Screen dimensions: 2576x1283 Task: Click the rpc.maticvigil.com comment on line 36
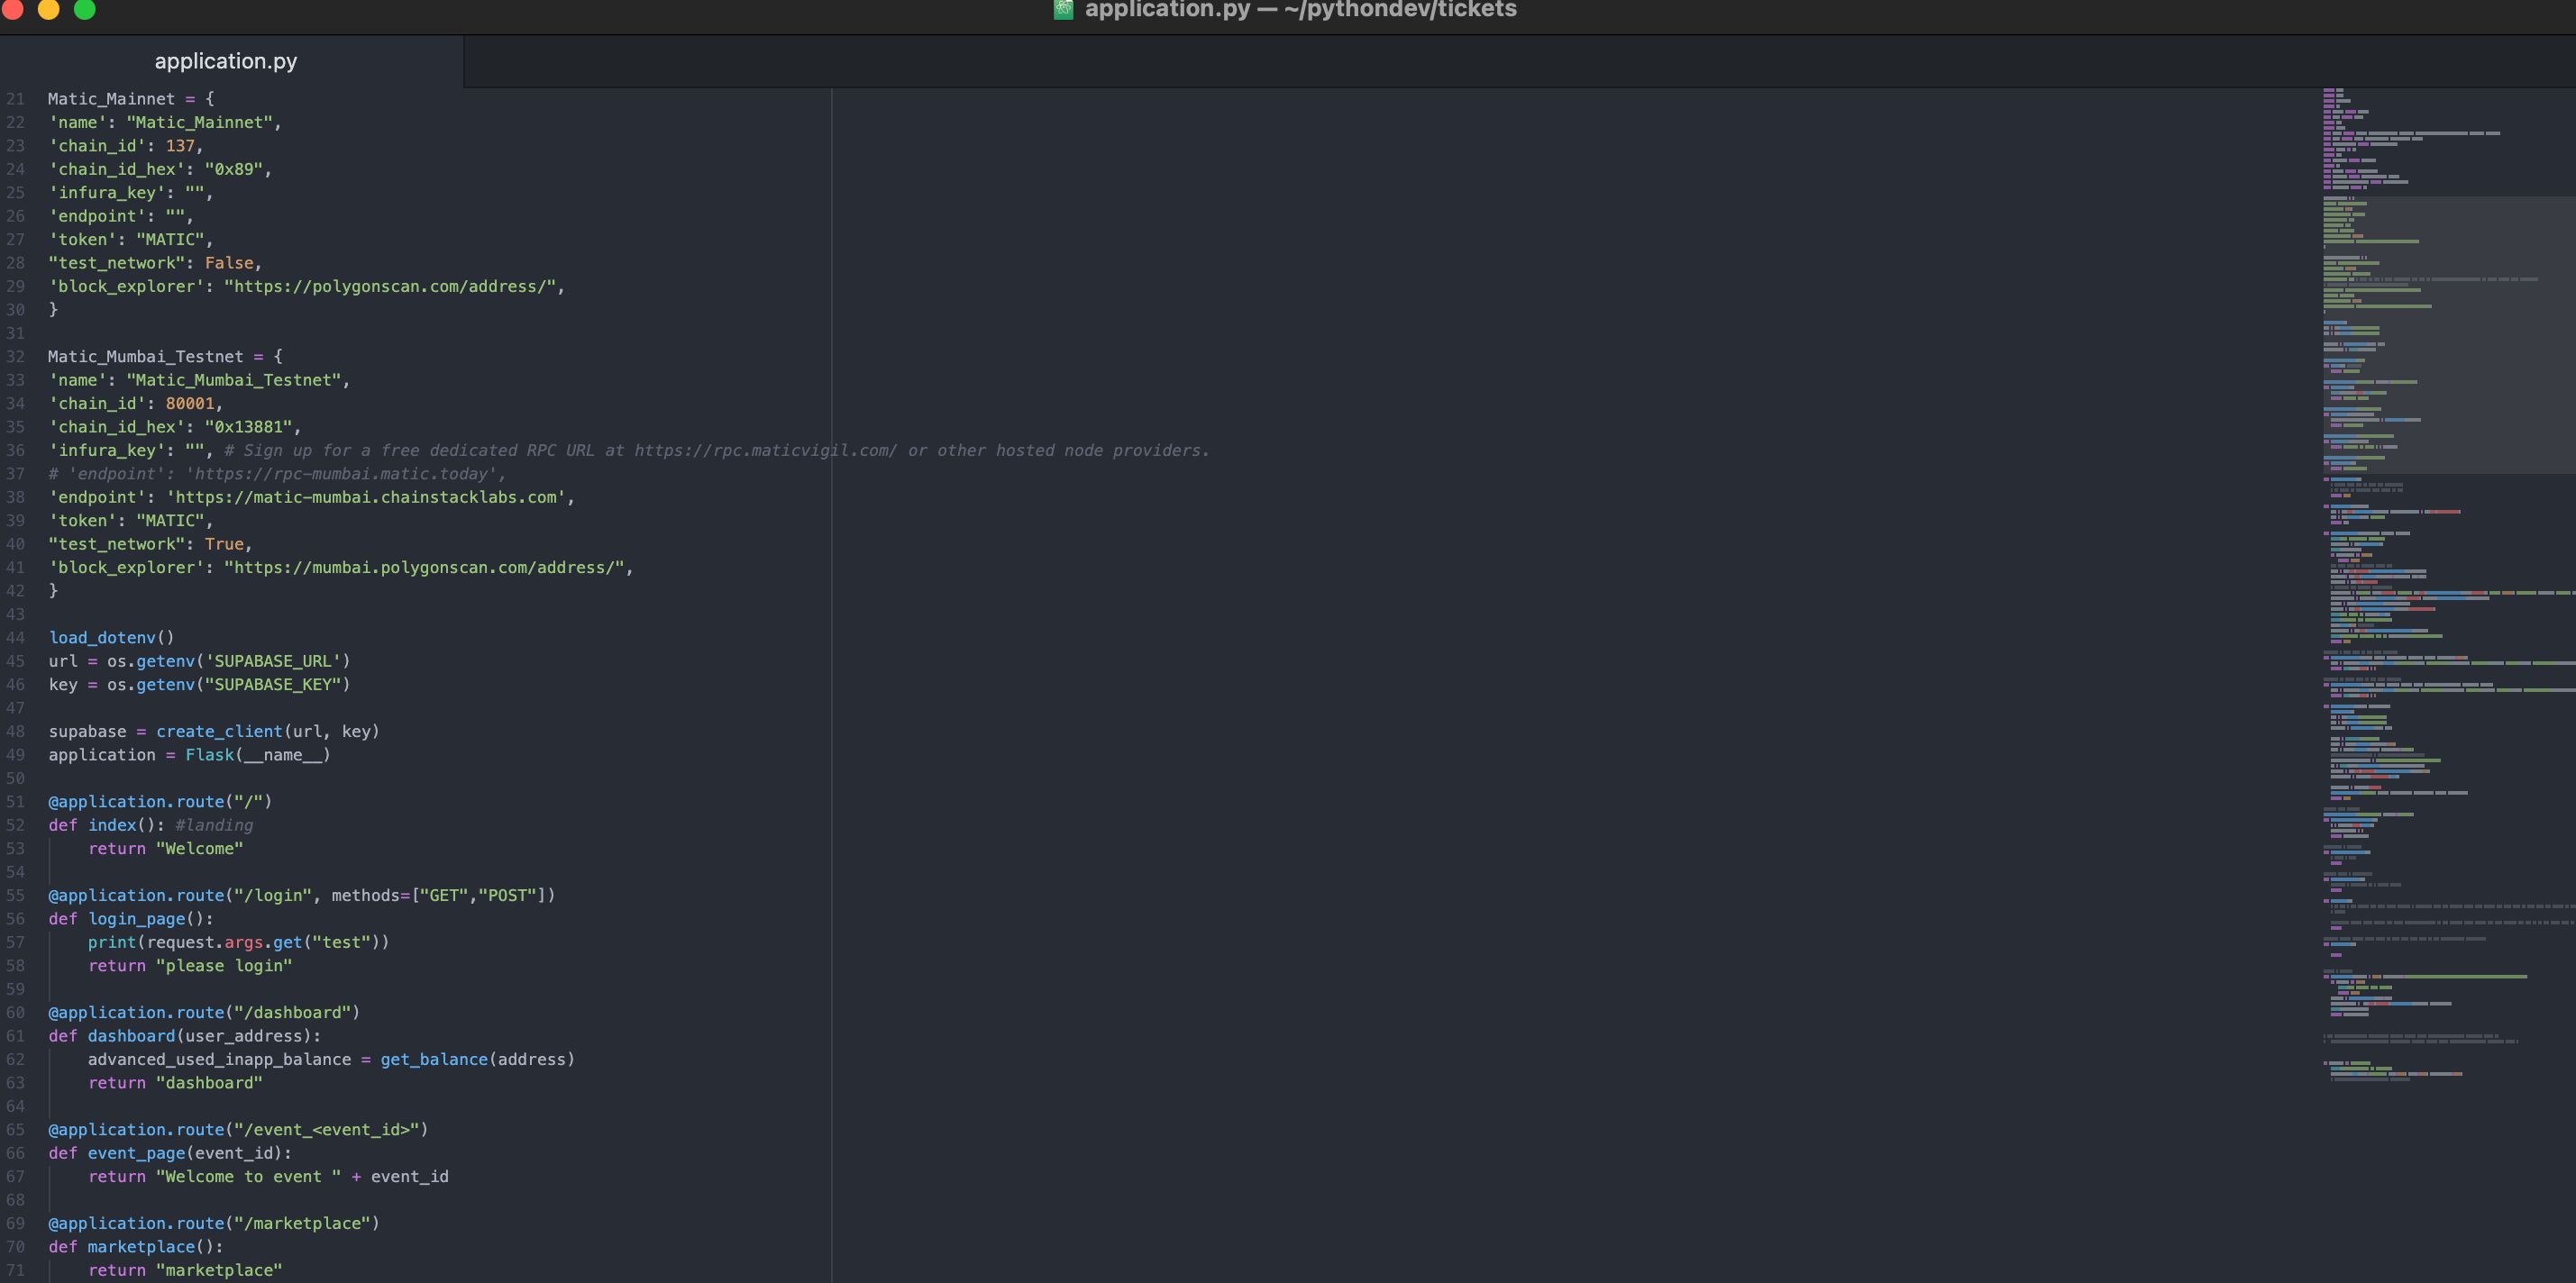pos(717,451)
